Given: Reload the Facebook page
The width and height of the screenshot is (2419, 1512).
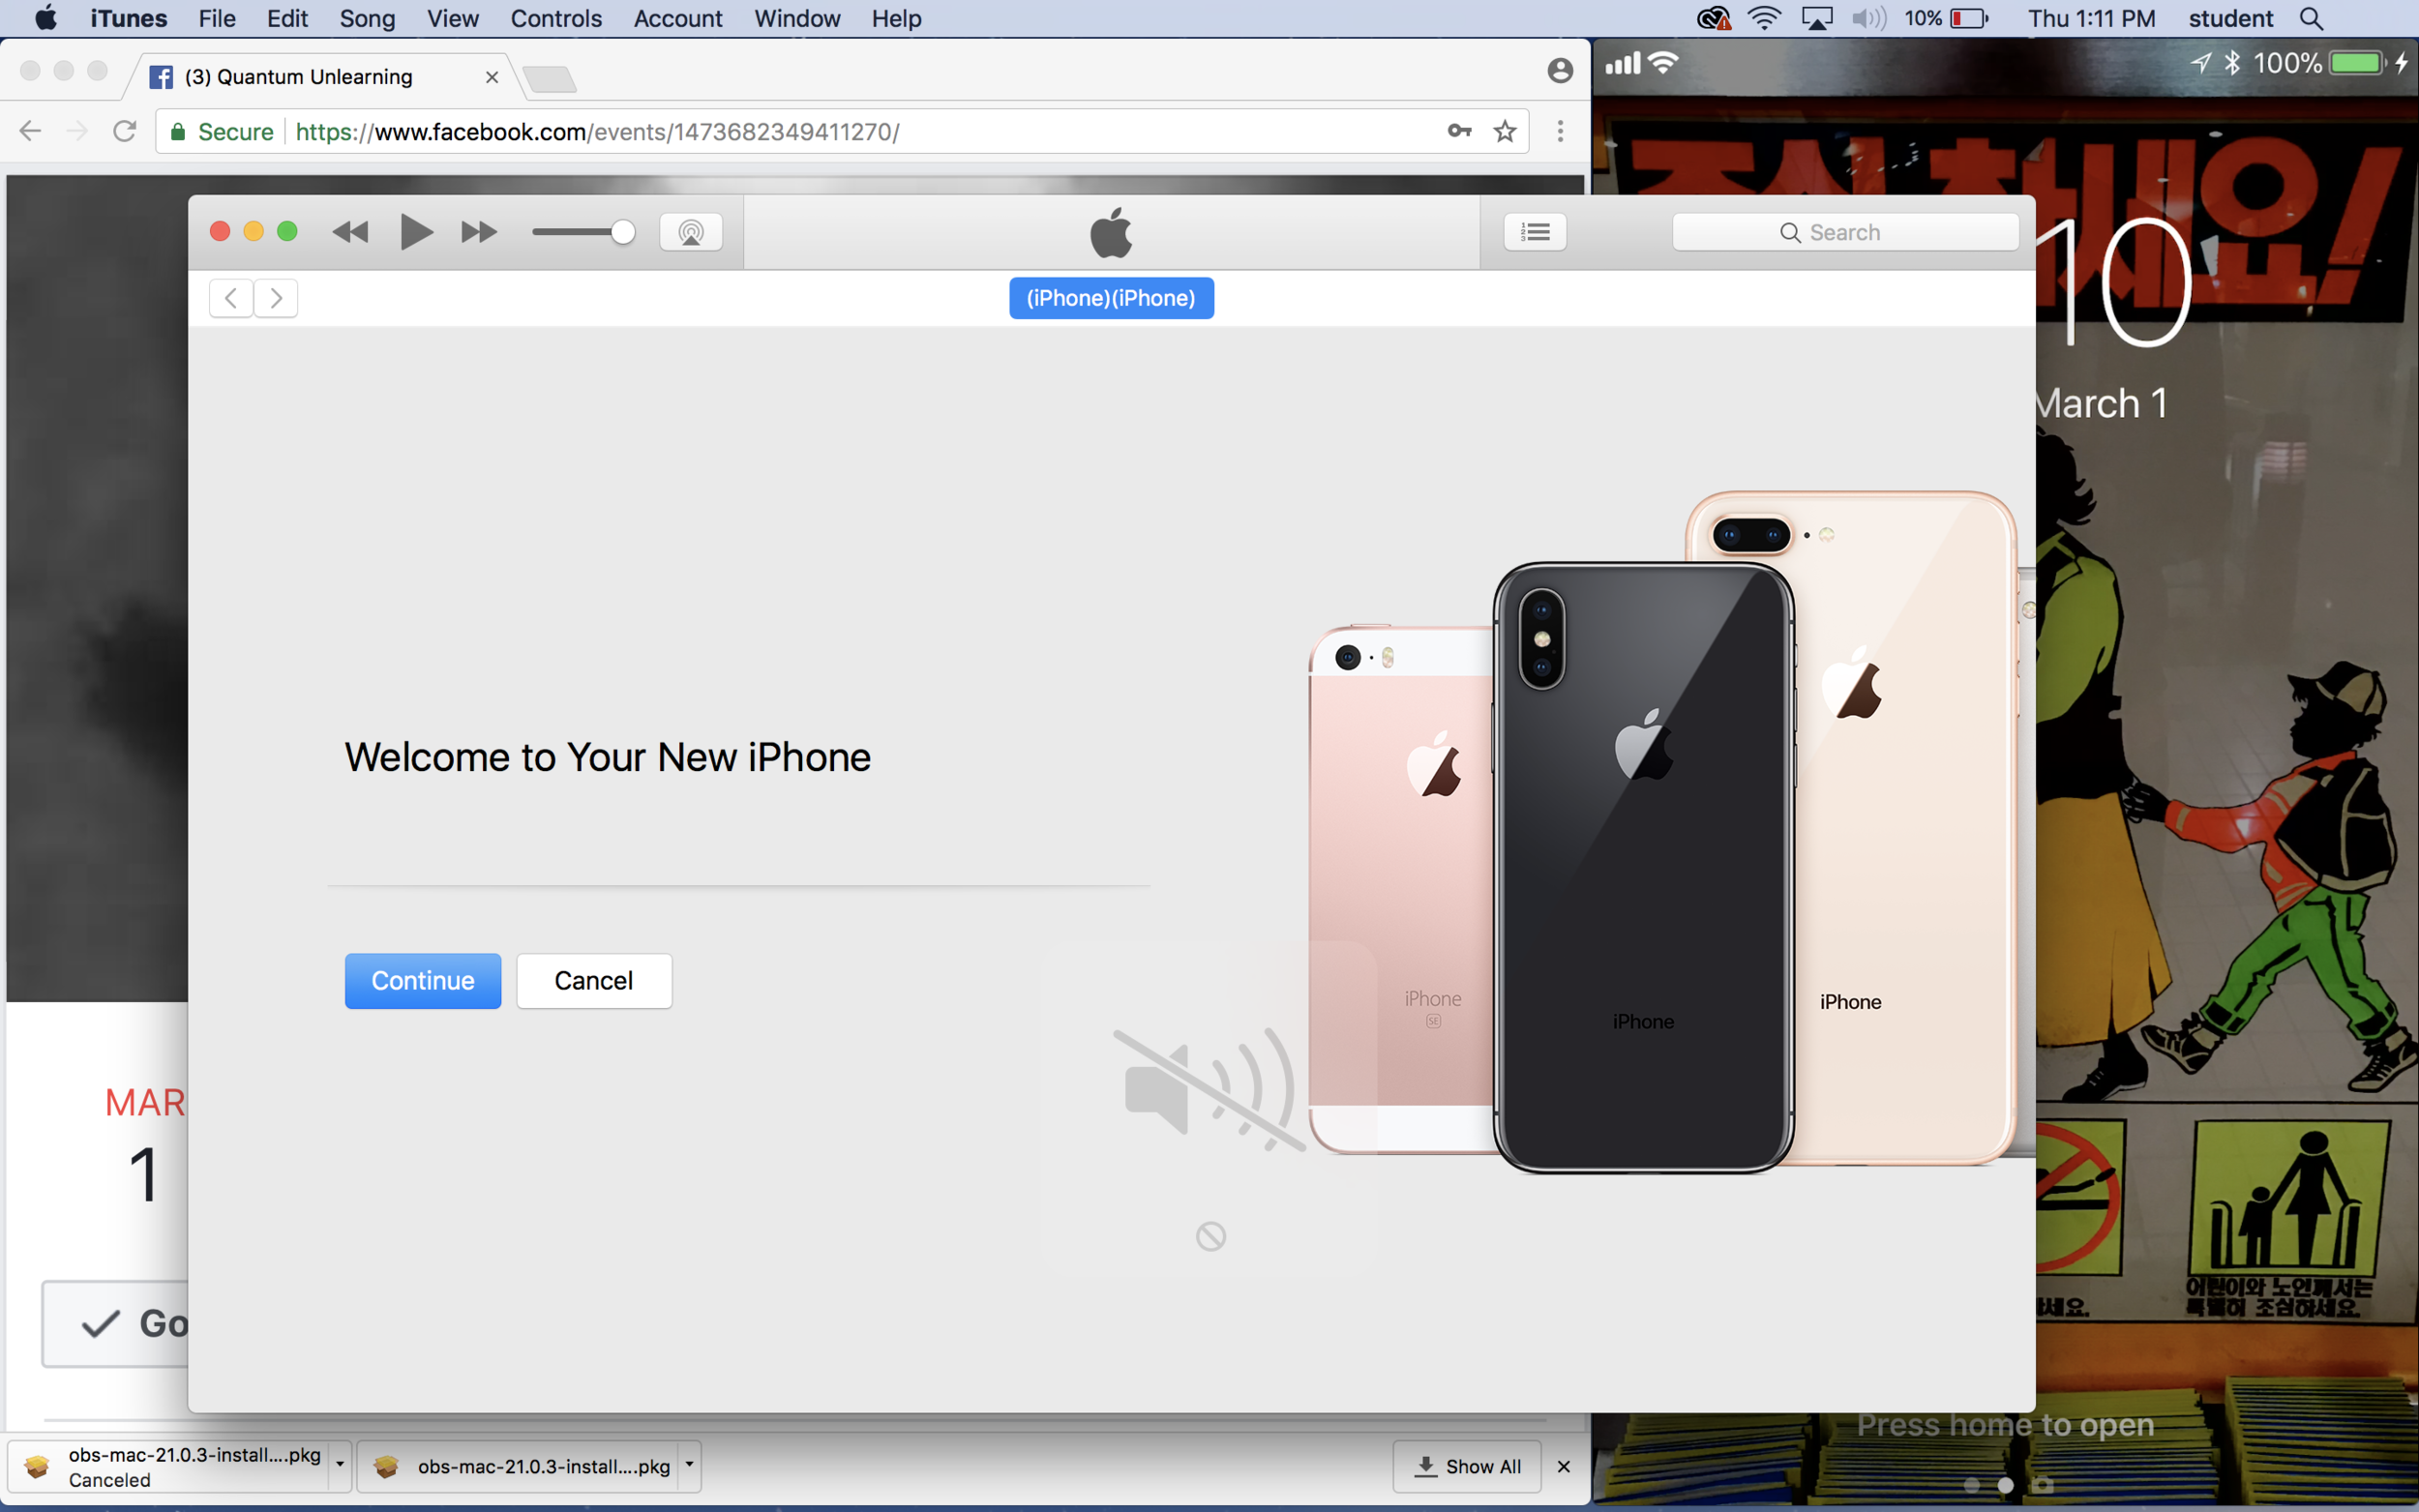Looking at the screenshot, I should 124,131.
